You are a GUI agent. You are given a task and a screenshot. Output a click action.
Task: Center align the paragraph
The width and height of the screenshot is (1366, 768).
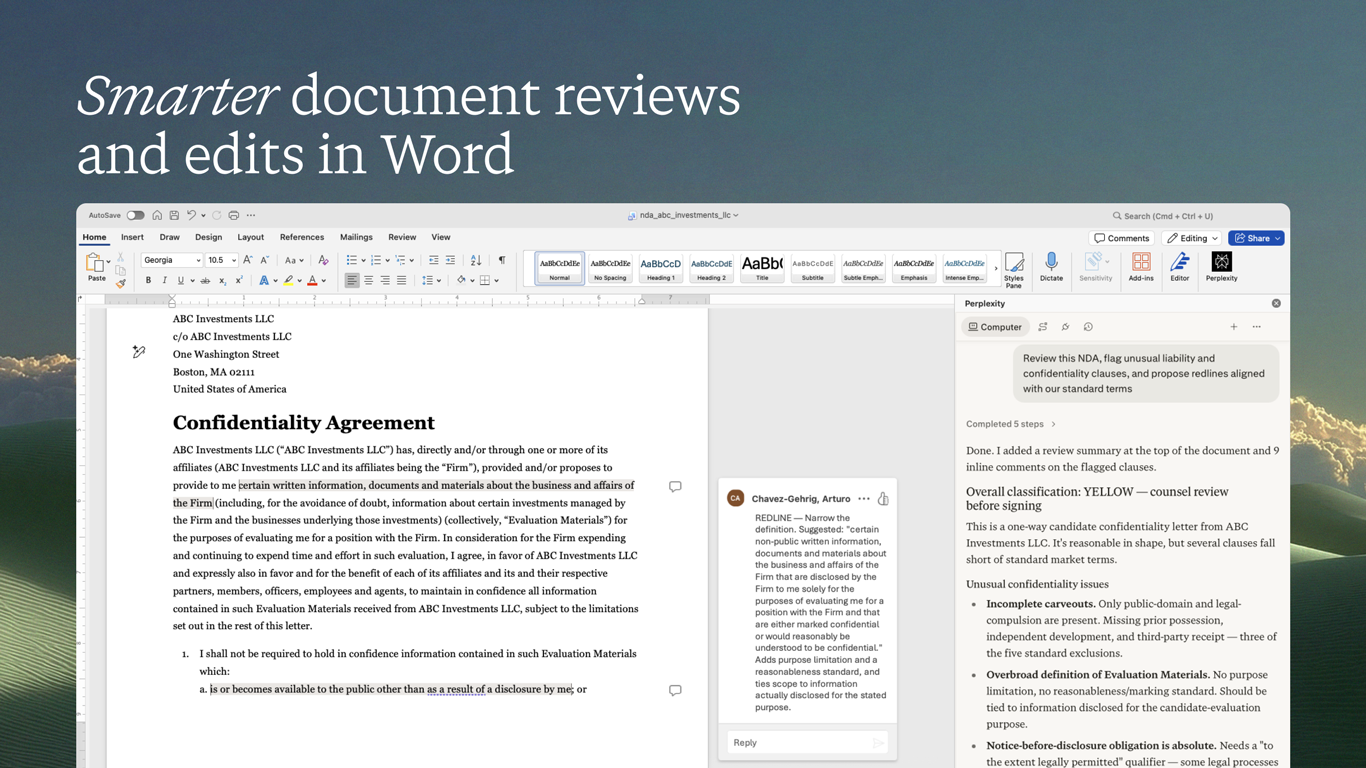coord(368,281)
